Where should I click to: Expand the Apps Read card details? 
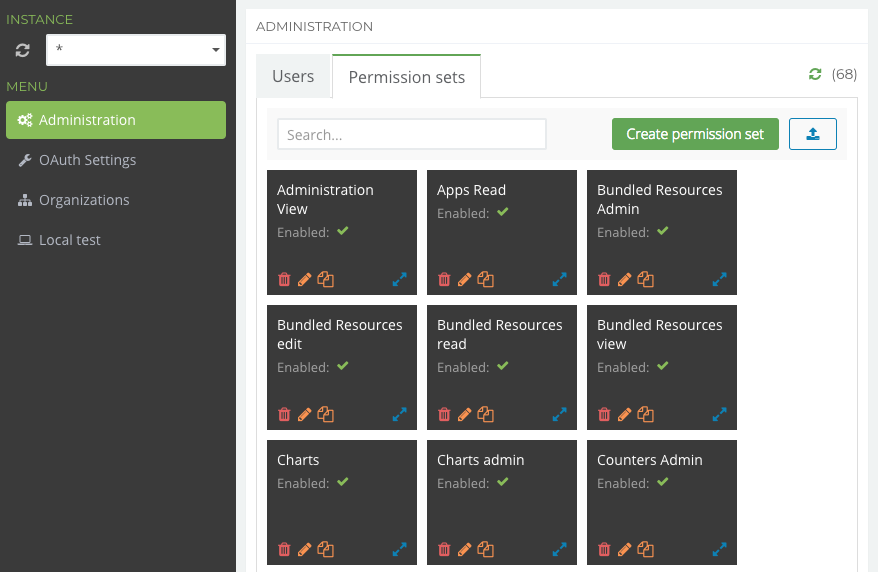coord(559,280)
